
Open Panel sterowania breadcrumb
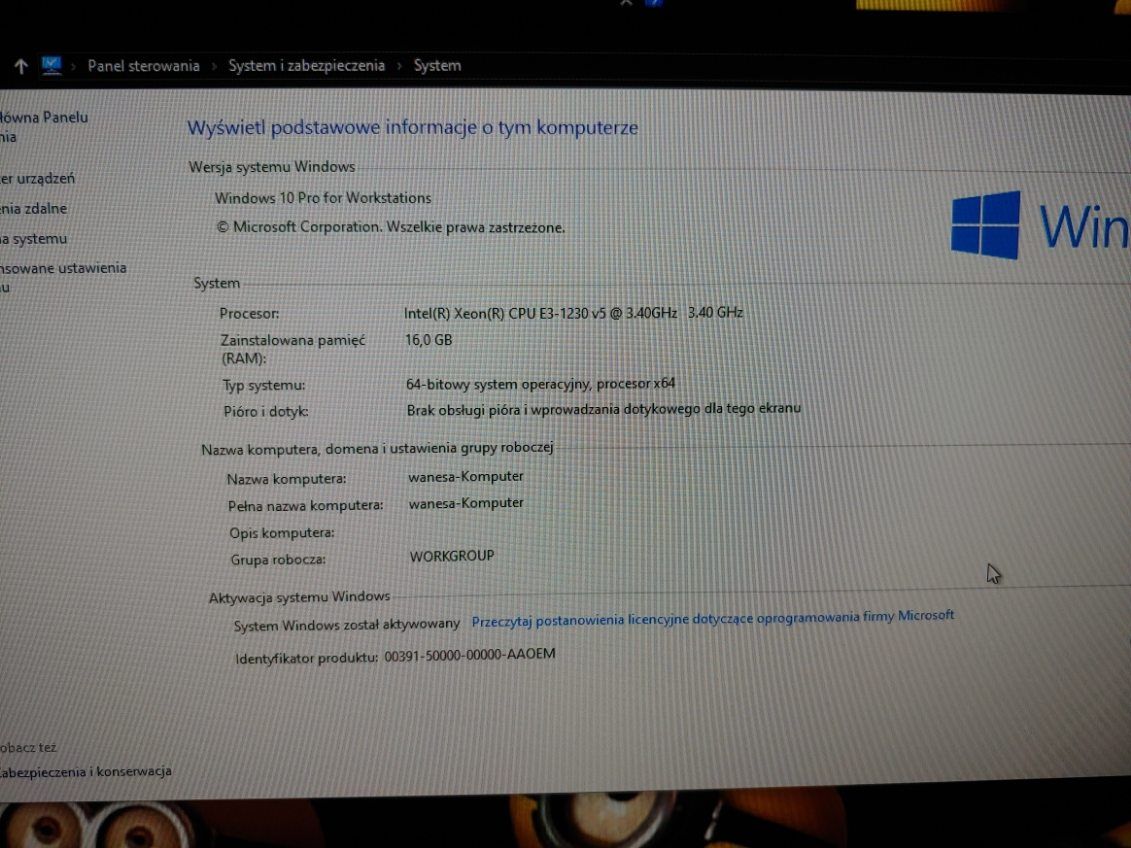(144, 66)
